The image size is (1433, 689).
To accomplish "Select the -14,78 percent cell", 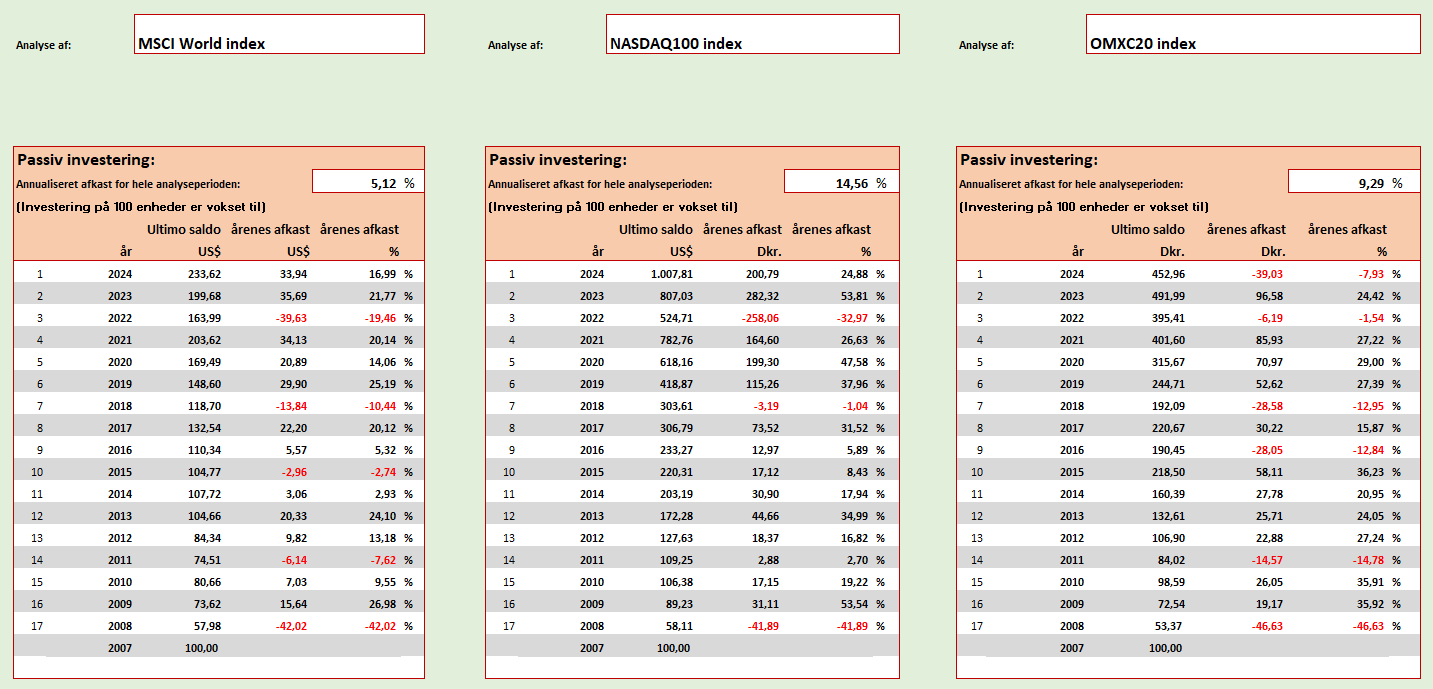I will coord(1367,560).
